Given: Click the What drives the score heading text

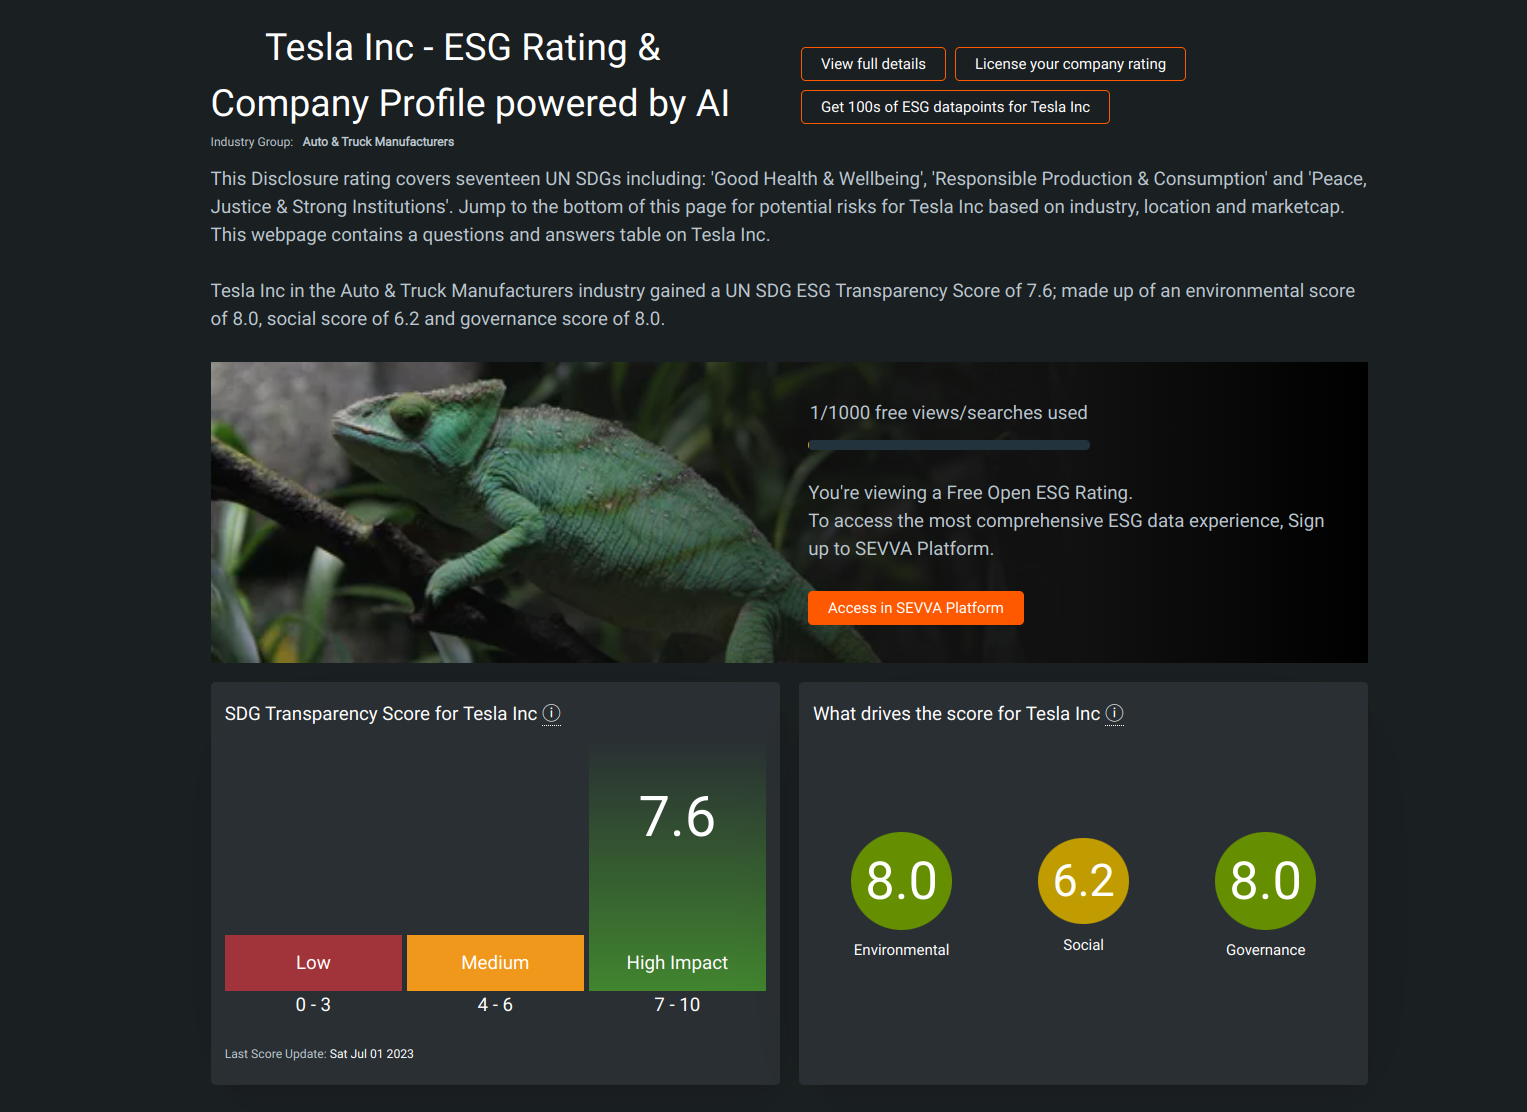Looking at the screenshot, I should (x=956, y=714).
